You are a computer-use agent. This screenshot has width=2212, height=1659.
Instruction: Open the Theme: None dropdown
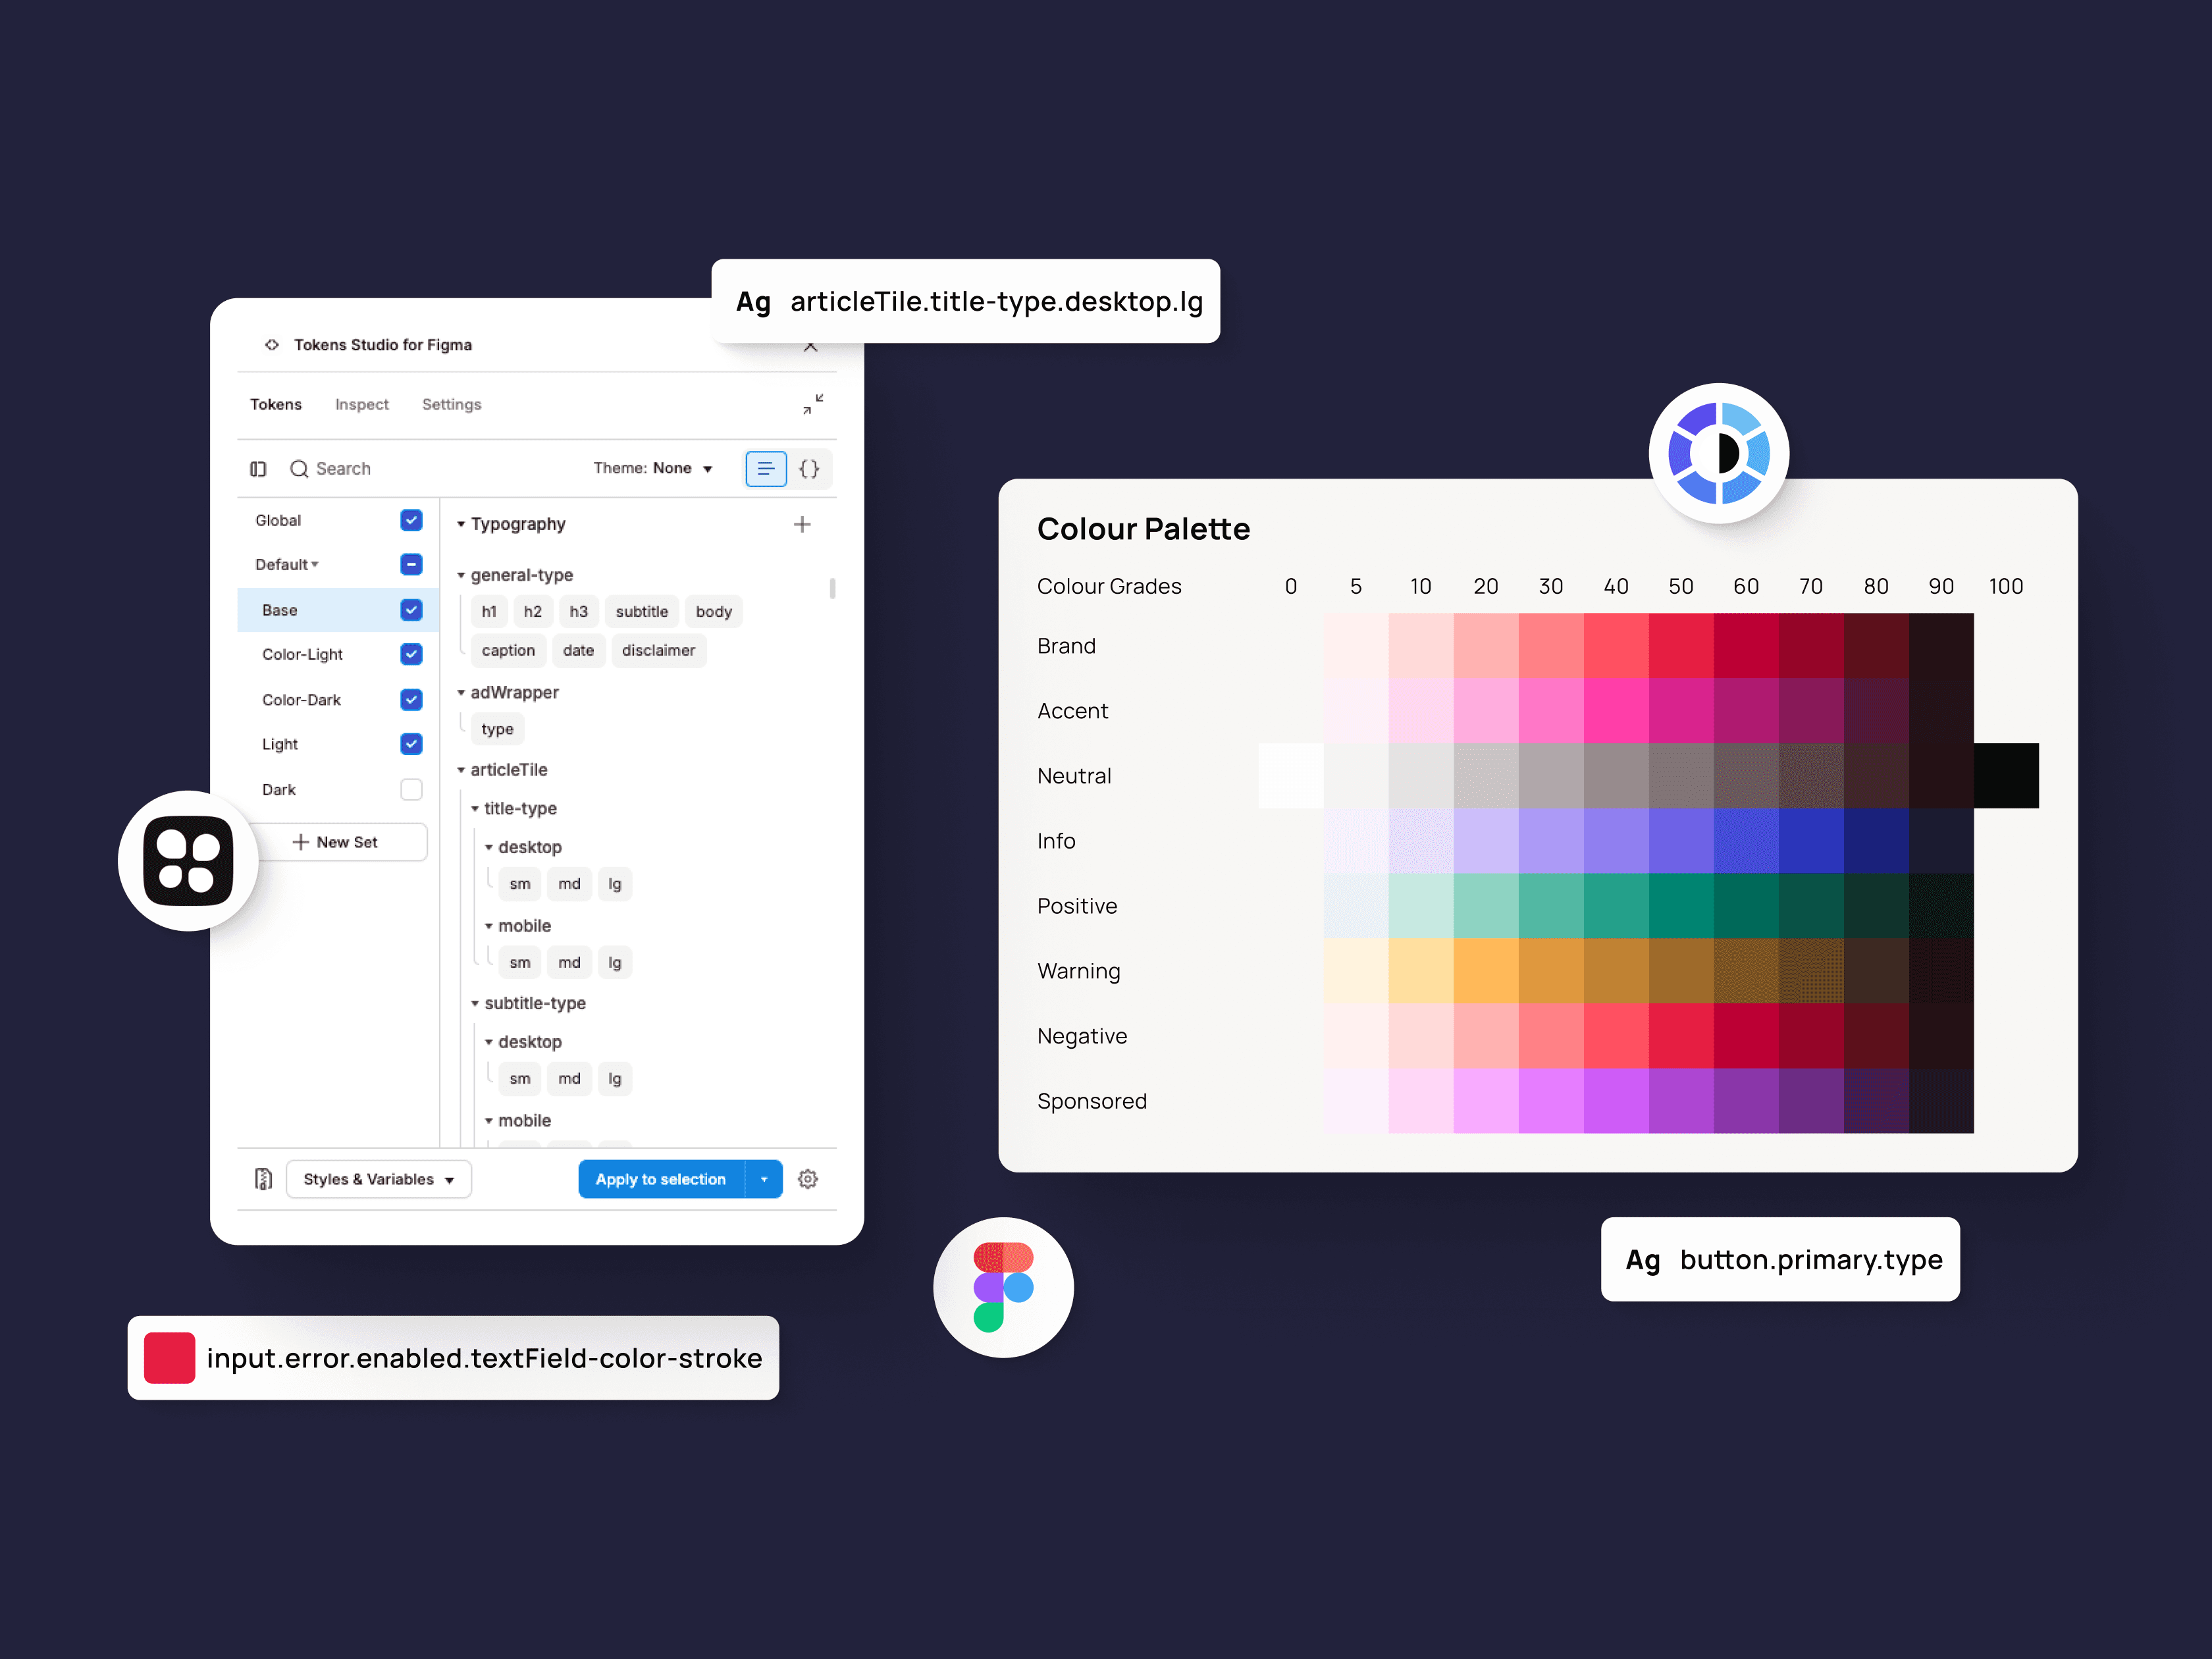[653, 468]
